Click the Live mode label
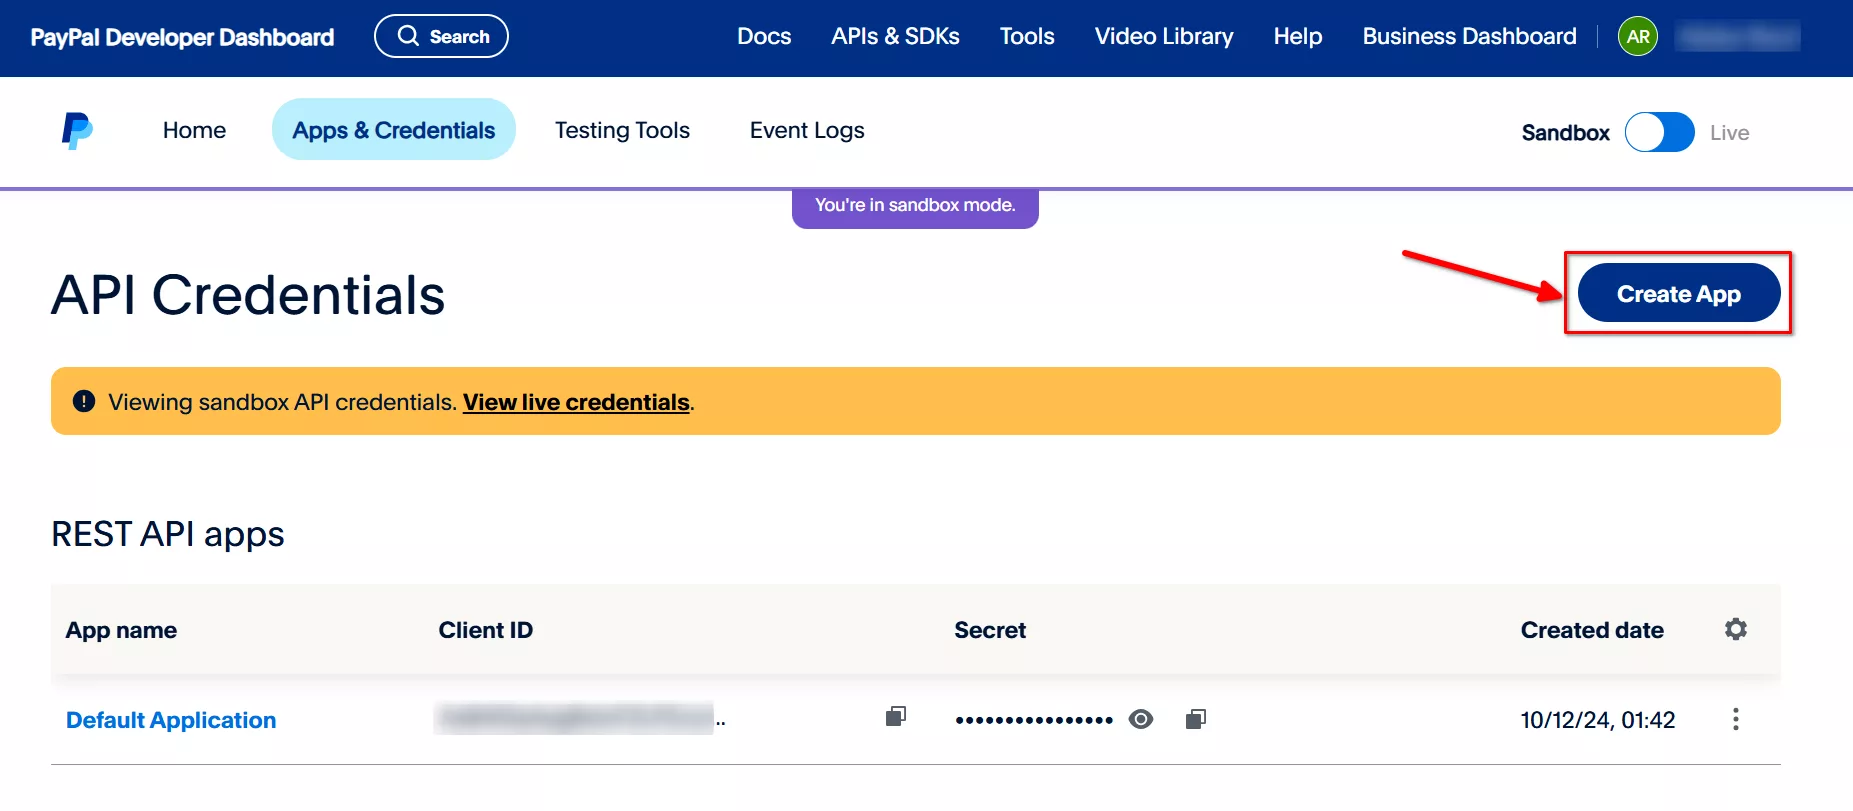 [1729, 133]
